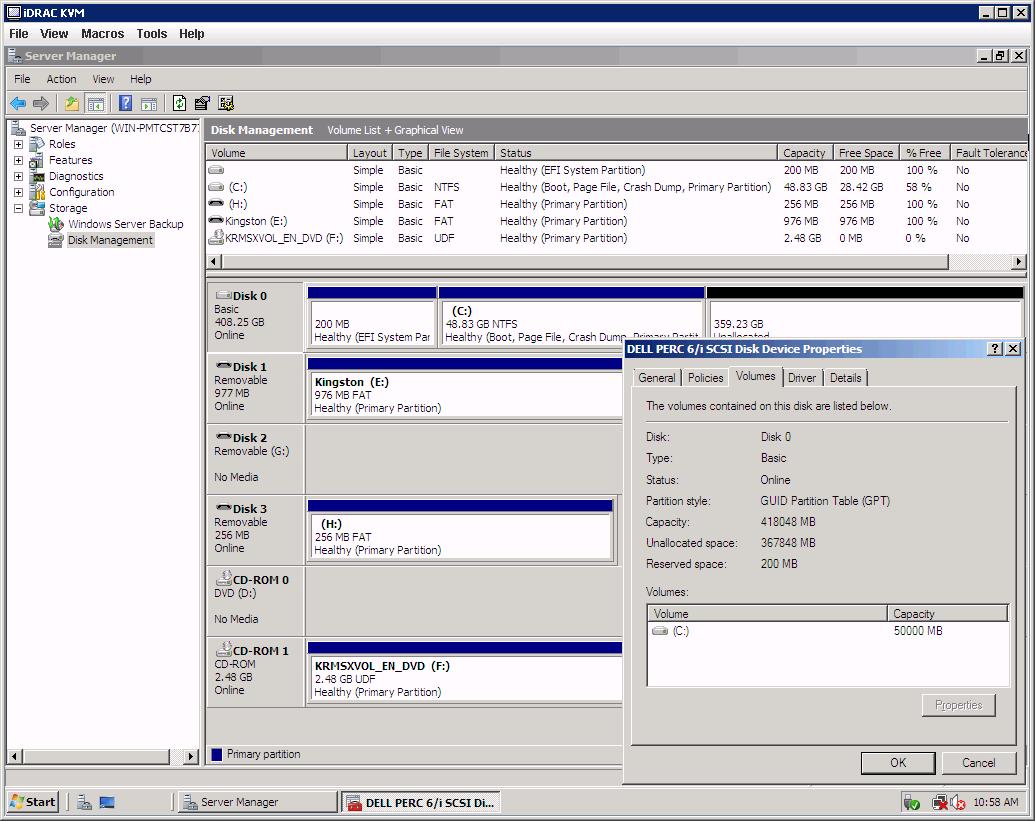Click the green Refresh toolbar icon
The image size is (1035, 821).
point(179,103)
